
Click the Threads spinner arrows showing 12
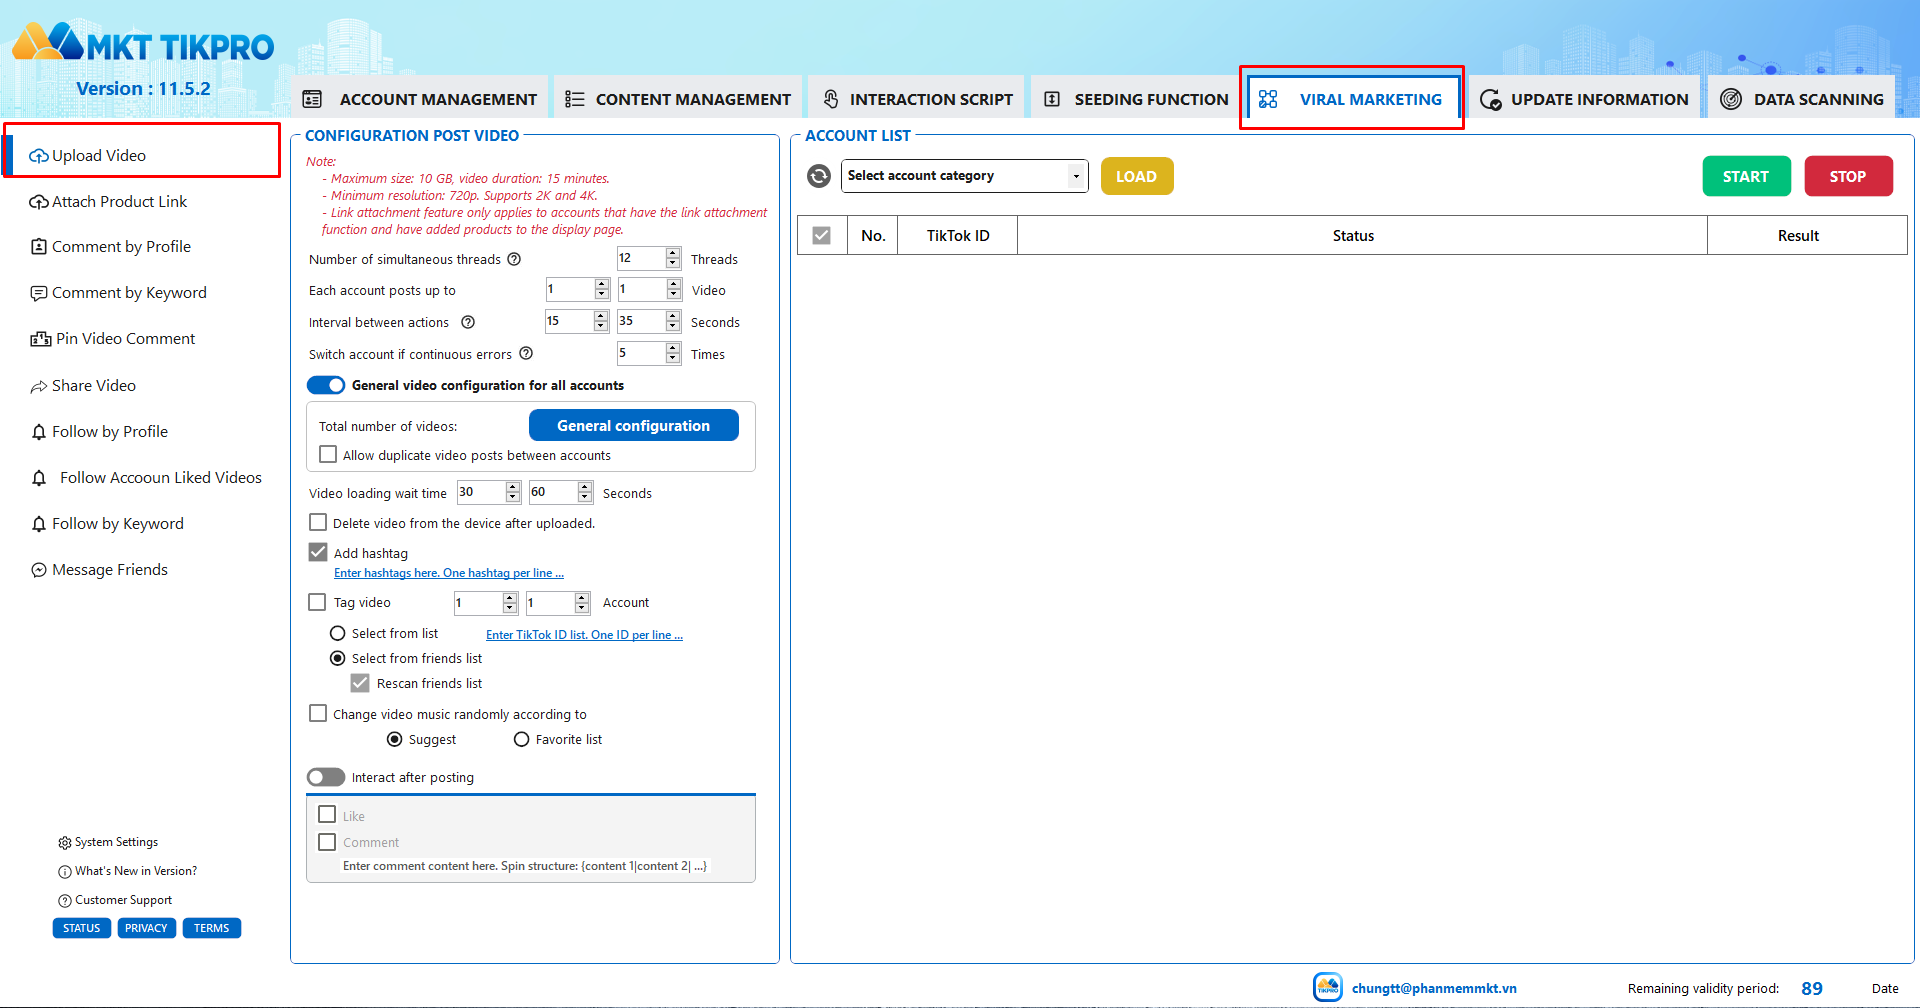[x=674, y=258]
